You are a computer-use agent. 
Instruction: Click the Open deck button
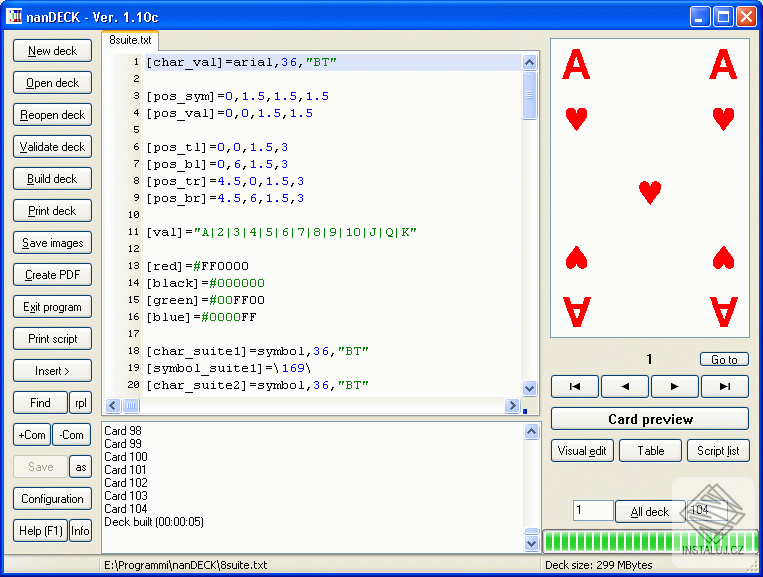pyautogui.click(x=53, y=83)
